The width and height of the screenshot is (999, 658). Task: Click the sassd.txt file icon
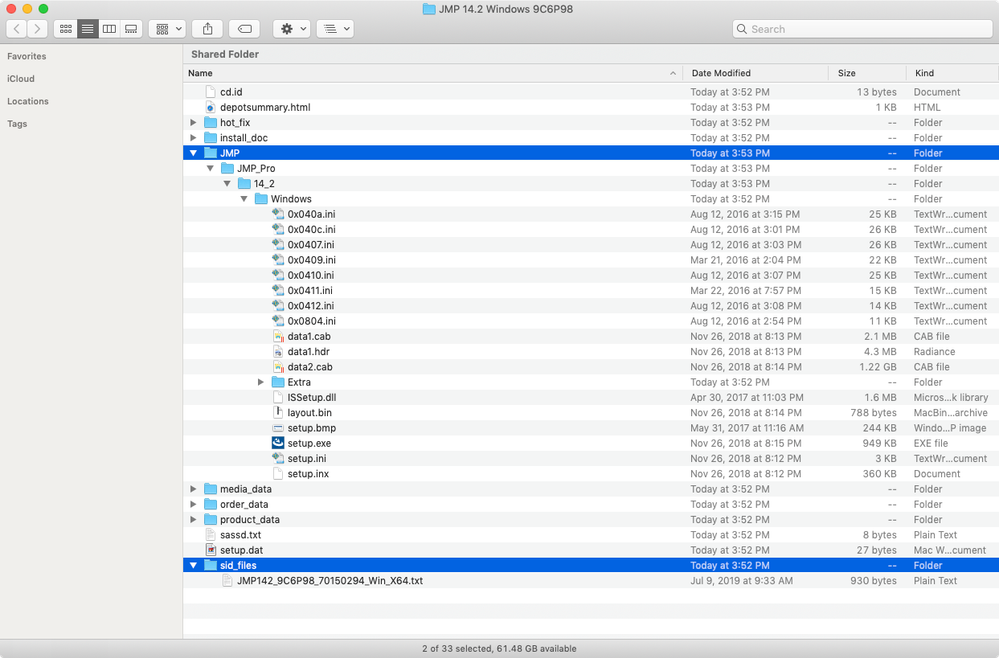tap(210, 535)
